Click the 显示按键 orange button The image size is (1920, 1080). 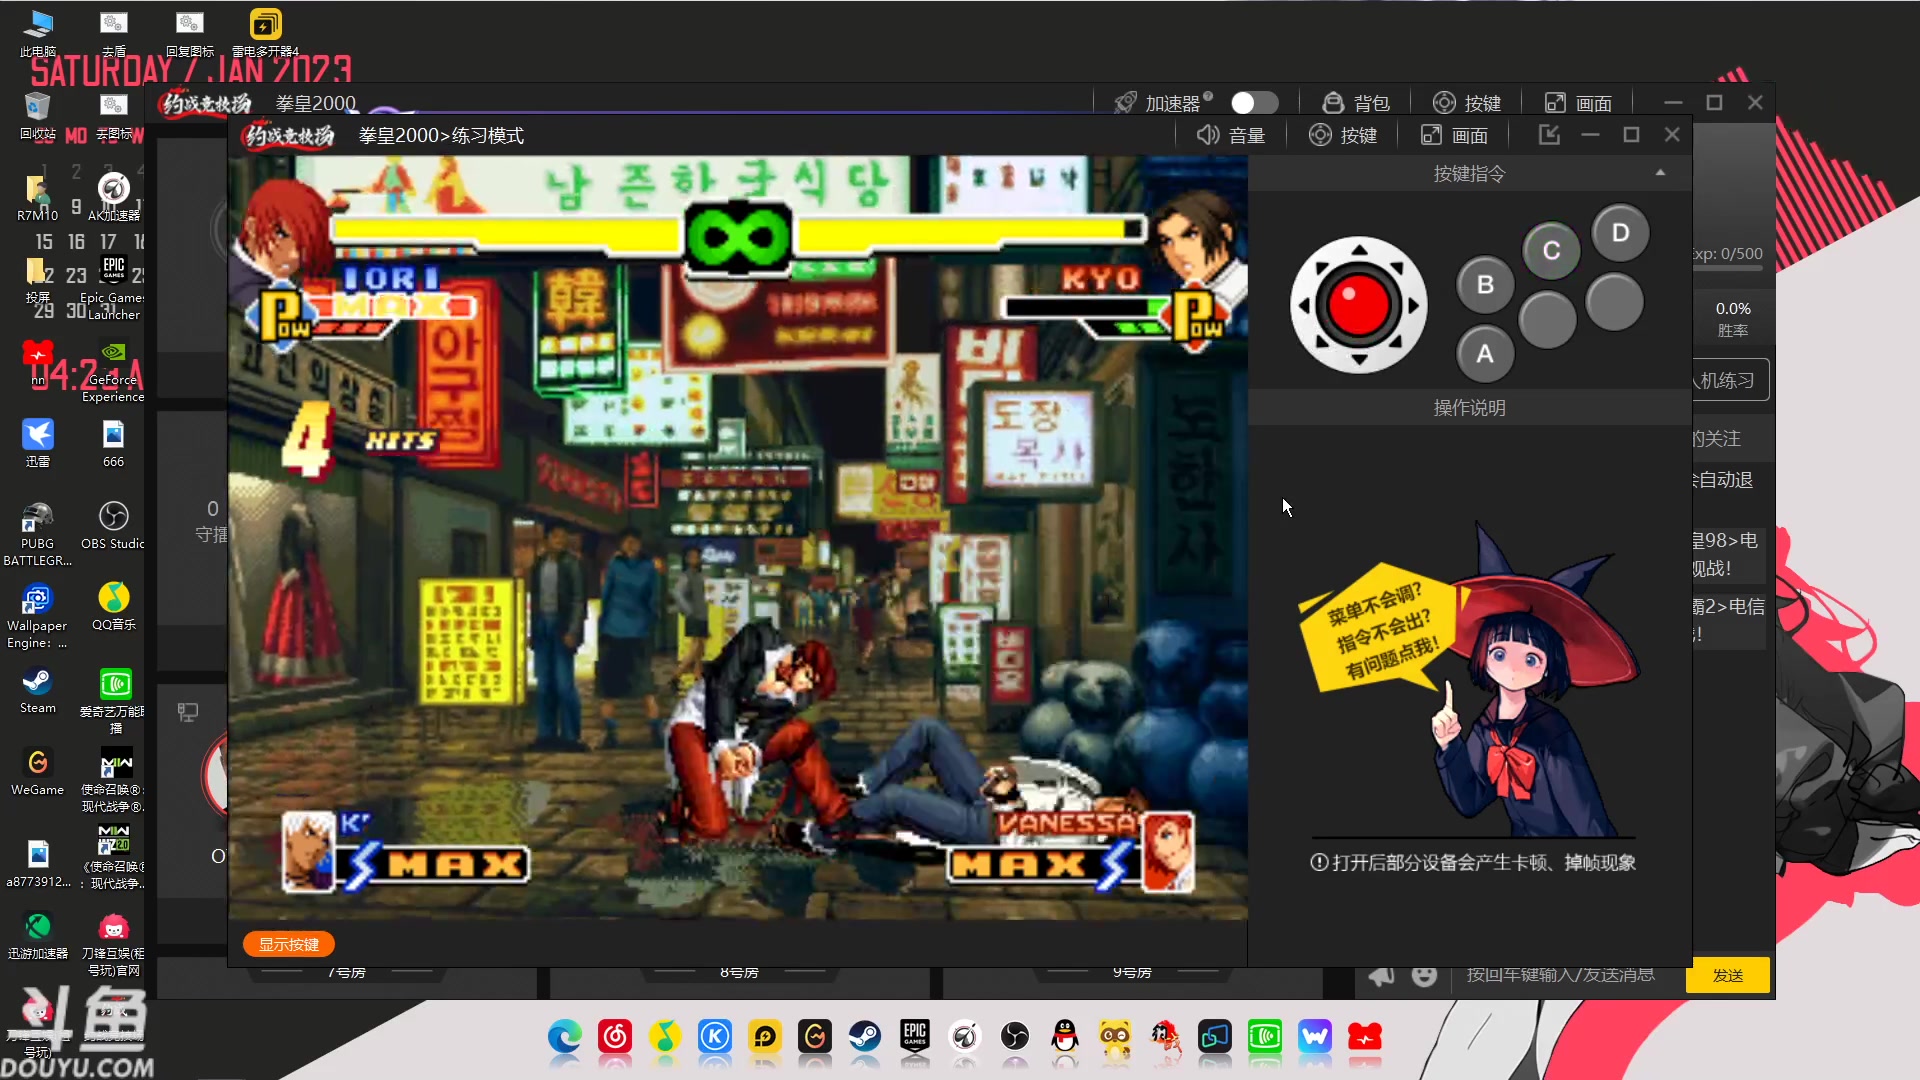tap(289, 944)
